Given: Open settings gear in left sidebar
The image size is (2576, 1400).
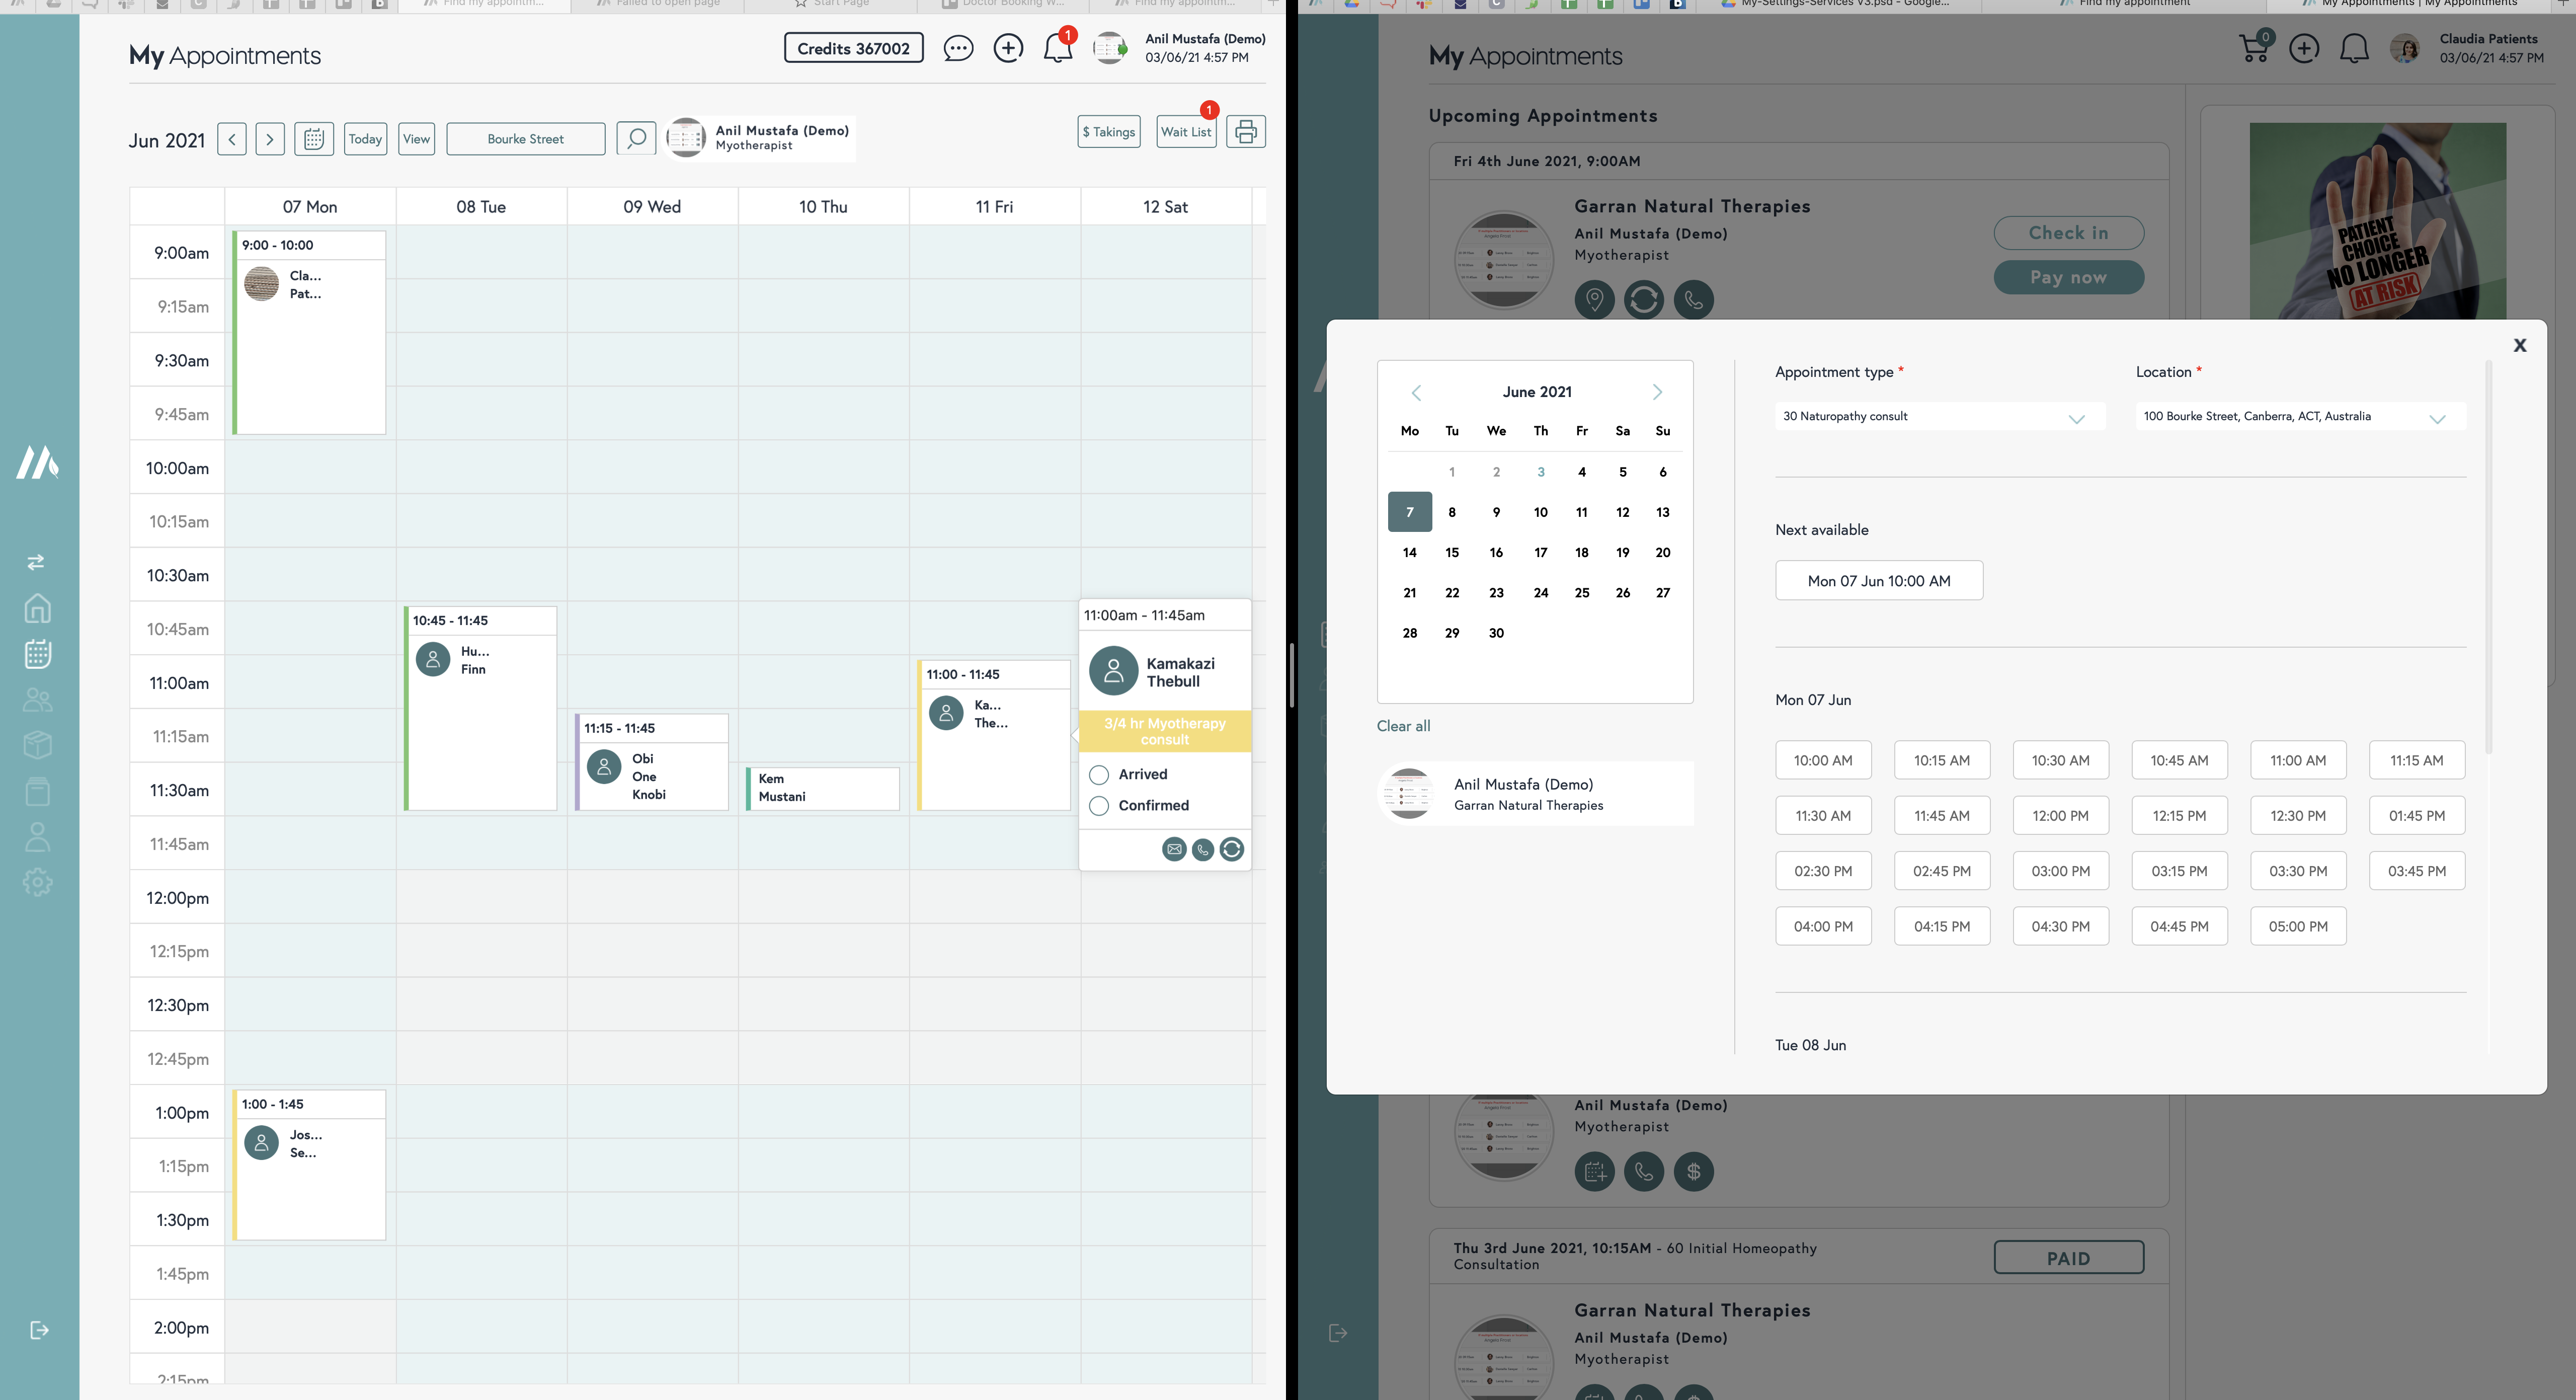Looking at the screenshot, I should pyautogui.click(x=37, y=882).
